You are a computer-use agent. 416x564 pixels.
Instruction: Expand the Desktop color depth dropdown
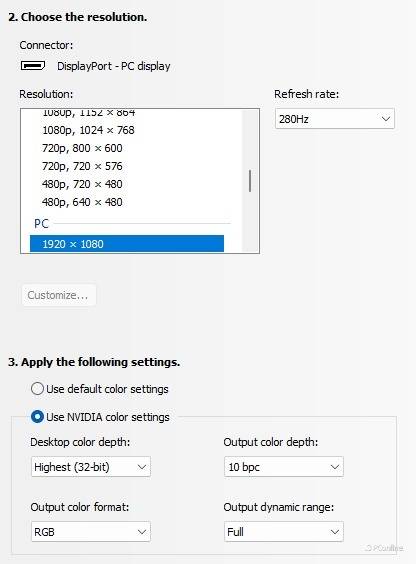[x=91, y=467]
